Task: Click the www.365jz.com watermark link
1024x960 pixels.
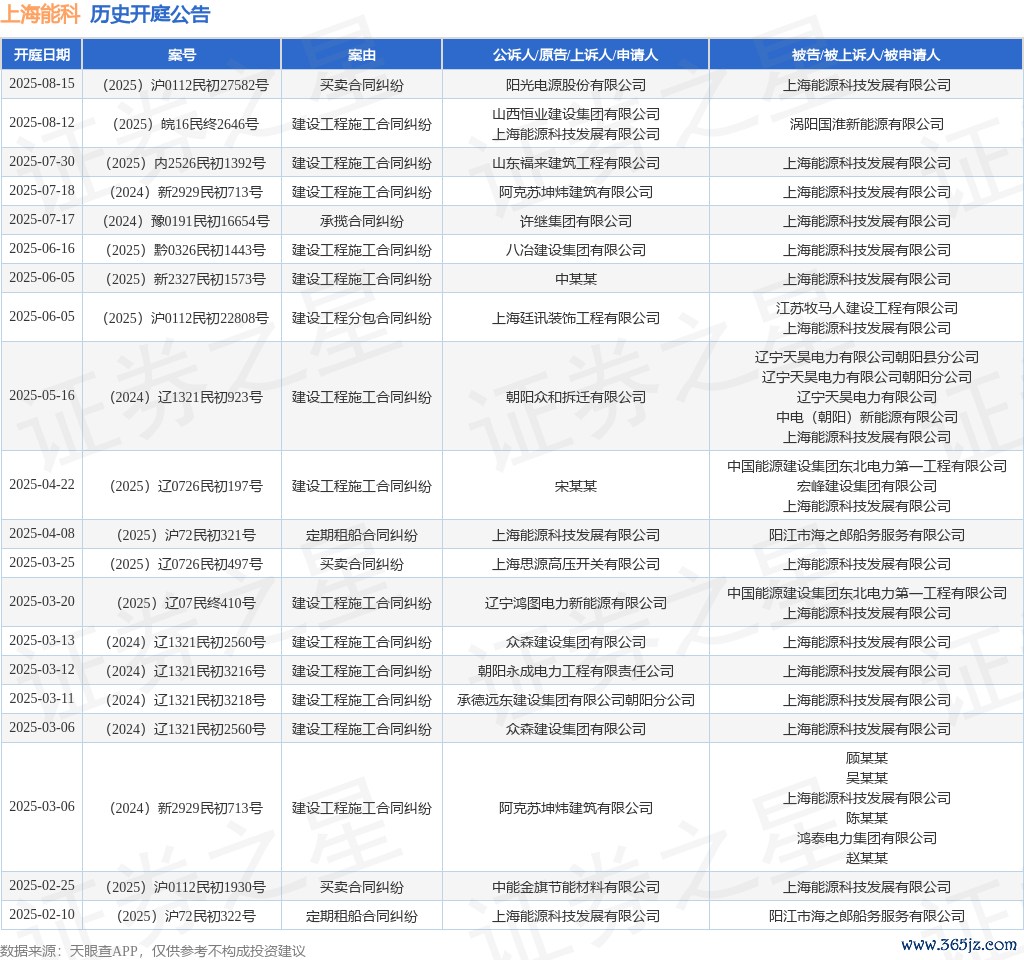Action: pyautogui.click(x=958, y=944)
